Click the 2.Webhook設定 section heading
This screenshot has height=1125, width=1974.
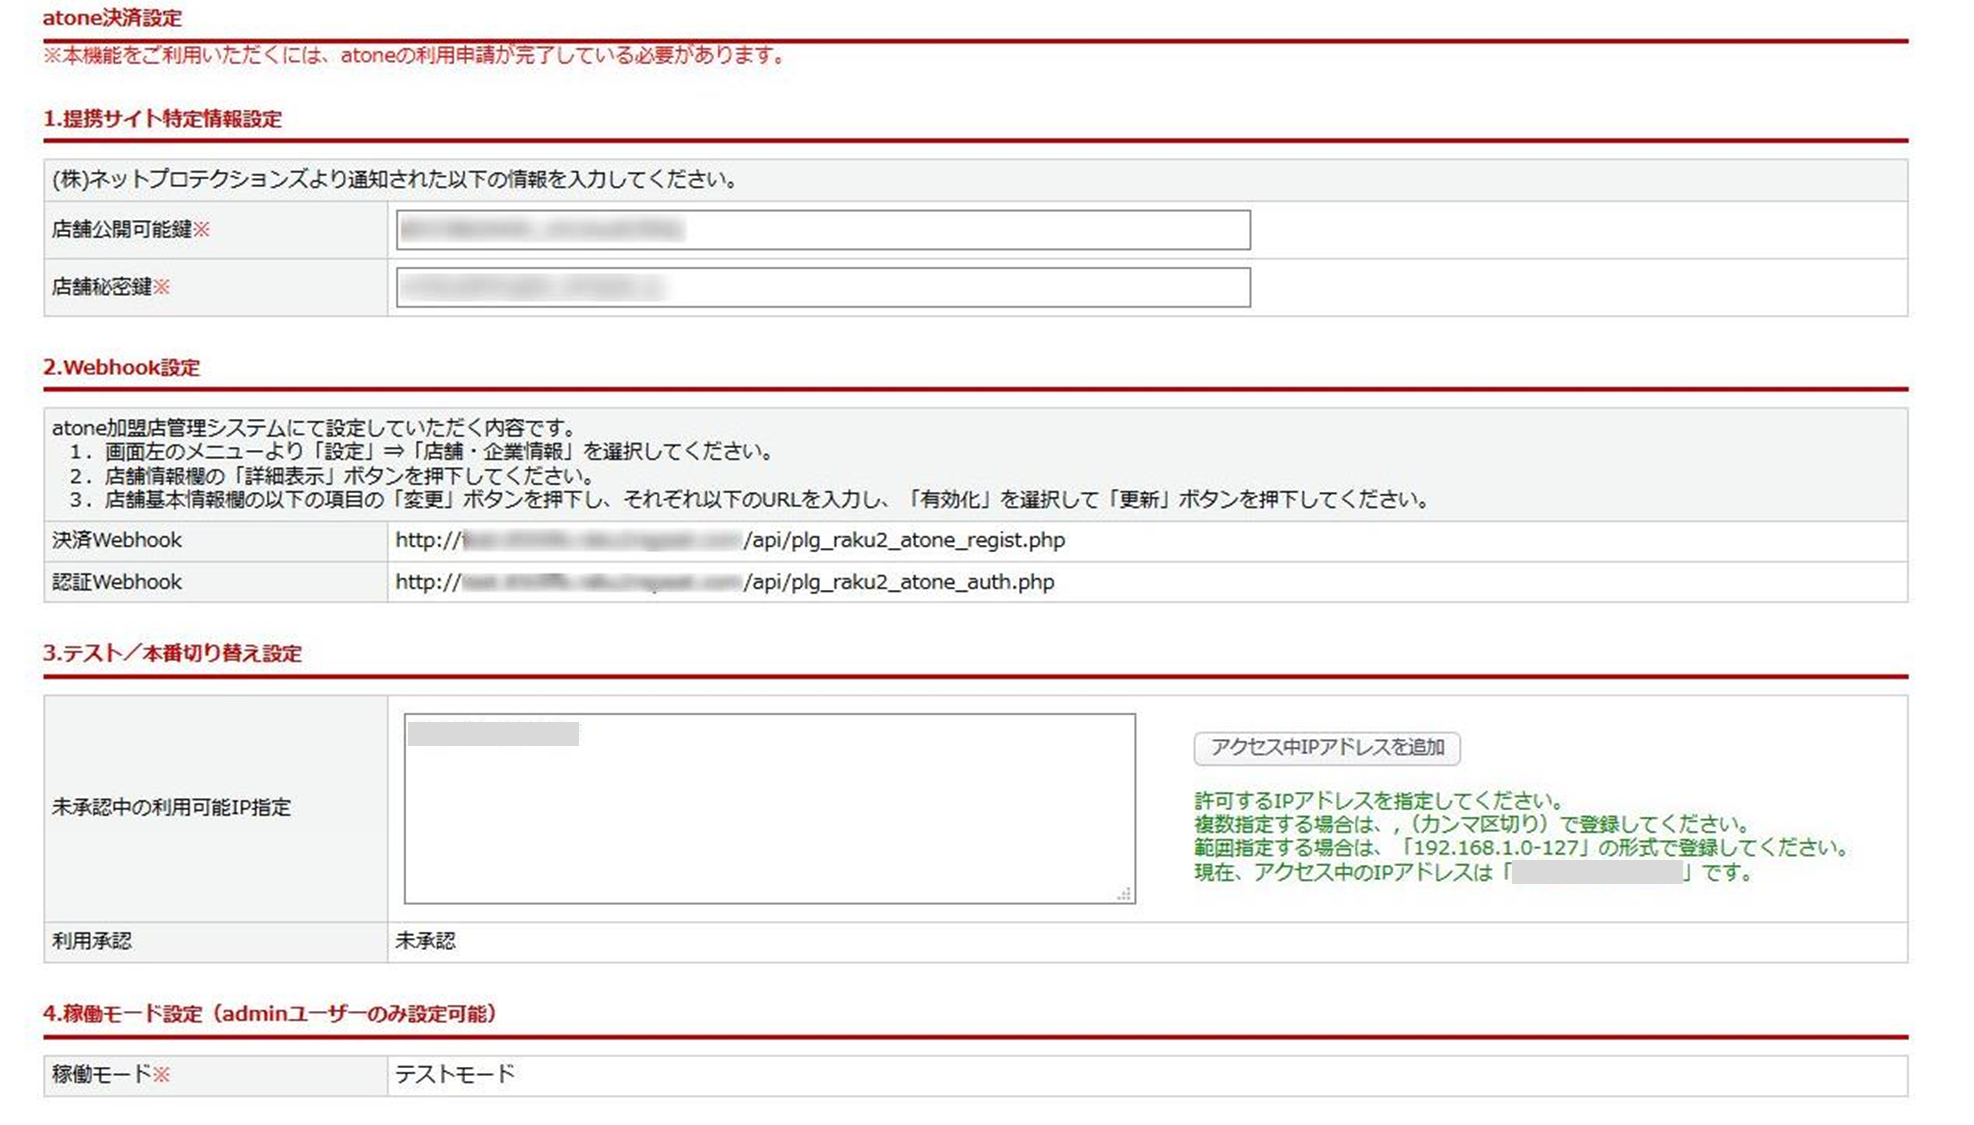coord(121,367)
